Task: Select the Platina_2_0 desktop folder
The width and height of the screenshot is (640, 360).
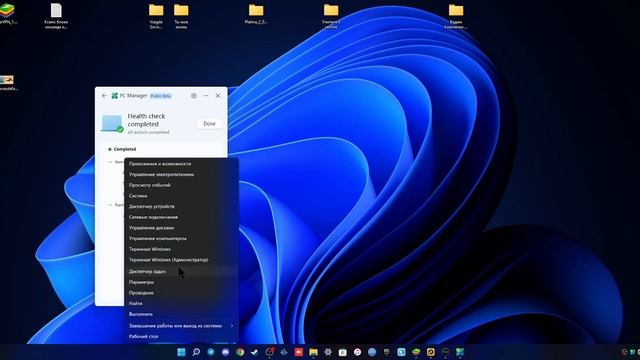Action: pyautogui.click(x=256, y=14)
